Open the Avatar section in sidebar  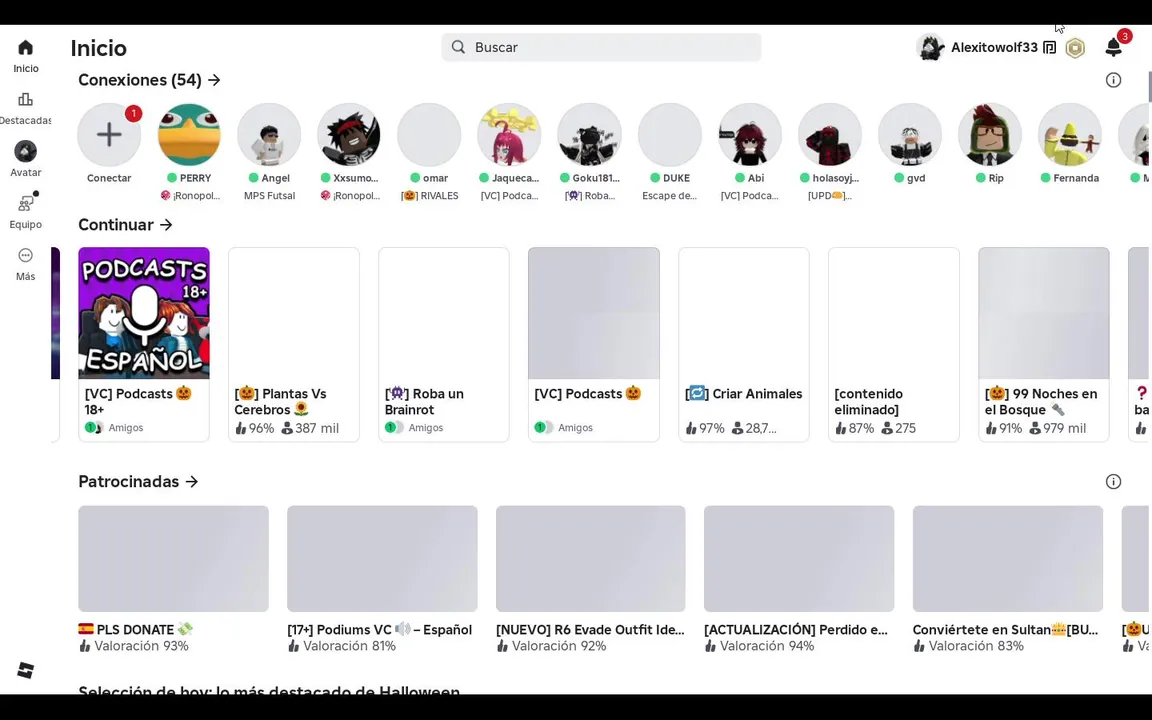(25, 151)
